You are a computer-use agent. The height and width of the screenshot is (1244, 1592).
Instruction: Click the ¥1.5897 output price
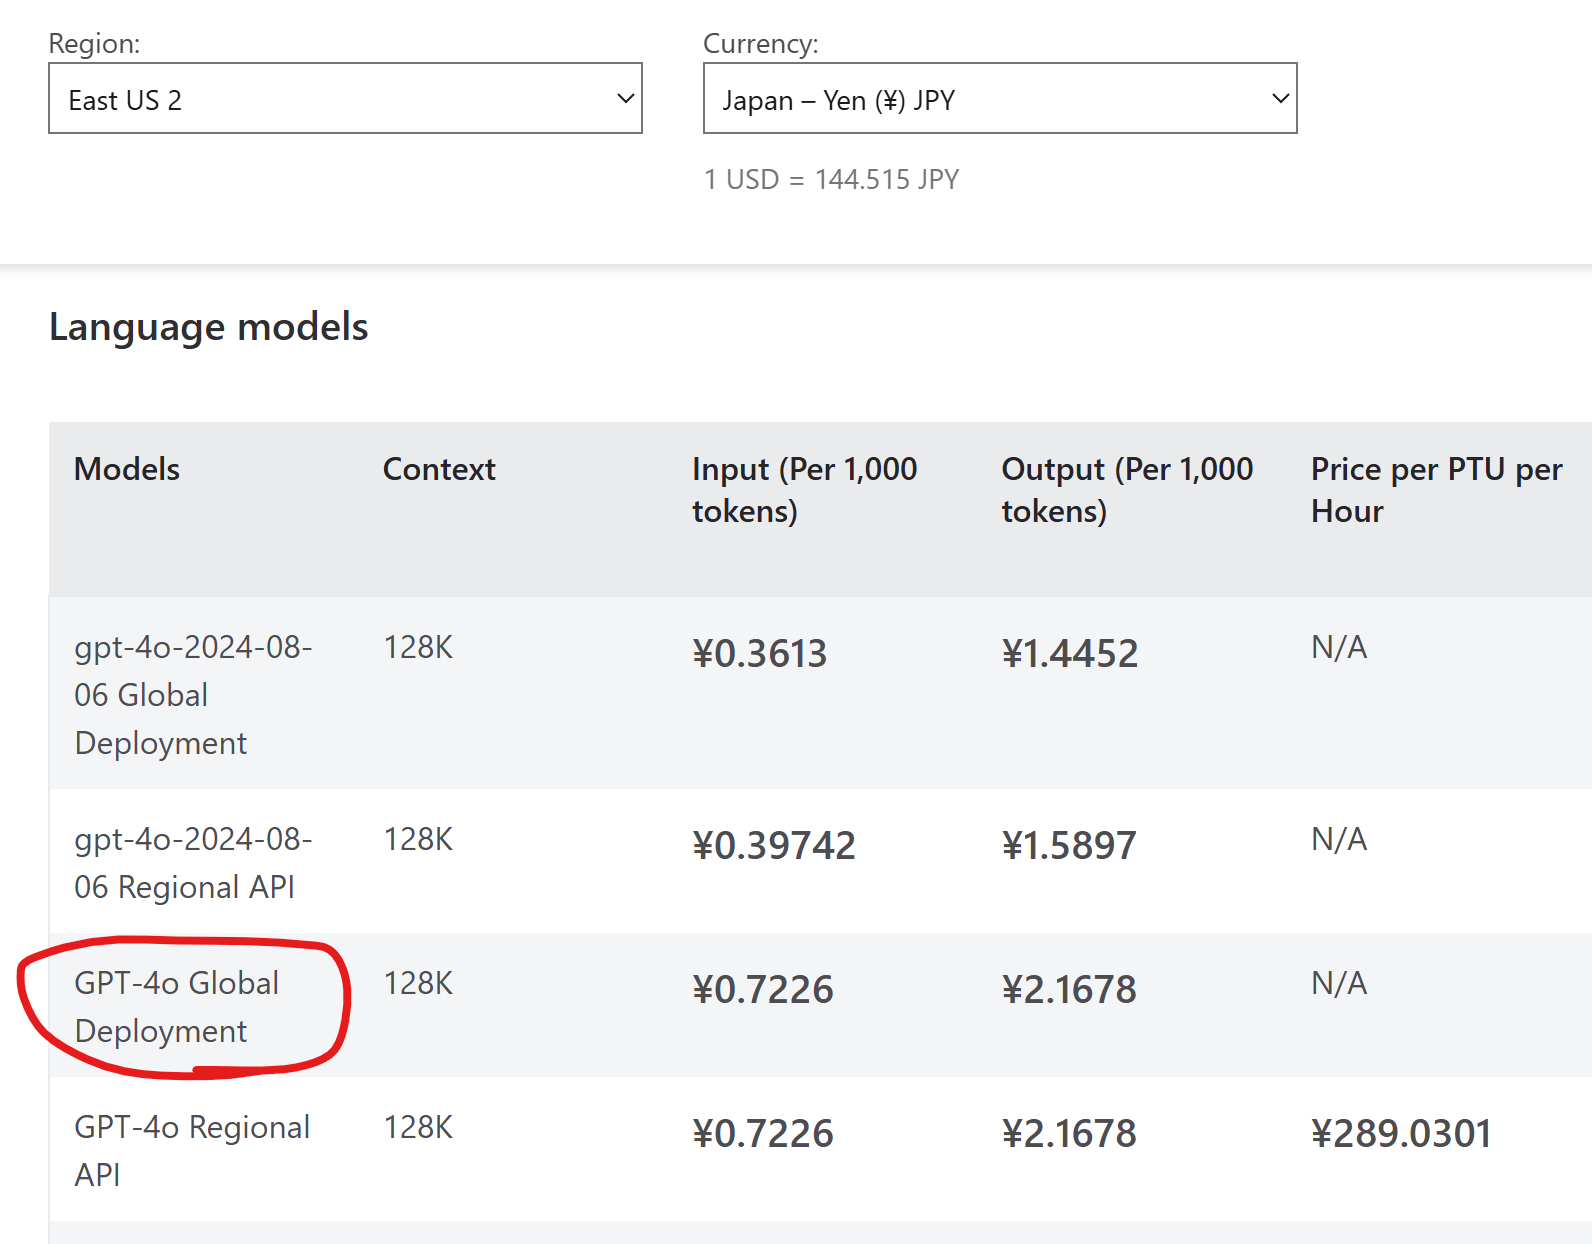1069,846
